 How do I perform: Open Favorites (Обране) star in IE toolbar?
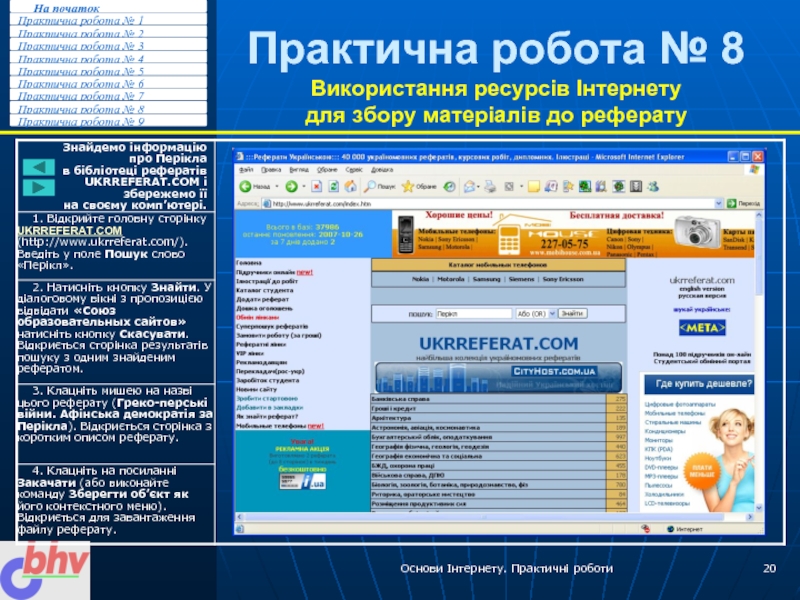(x=419, y=187)
